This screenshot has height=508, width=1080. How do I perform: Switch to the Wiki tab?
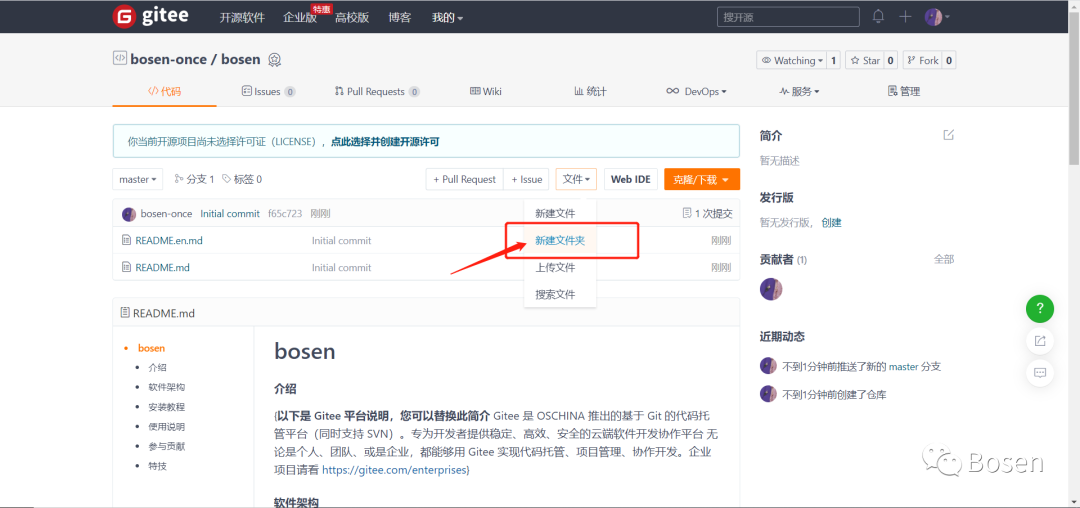tap(486, 92)
